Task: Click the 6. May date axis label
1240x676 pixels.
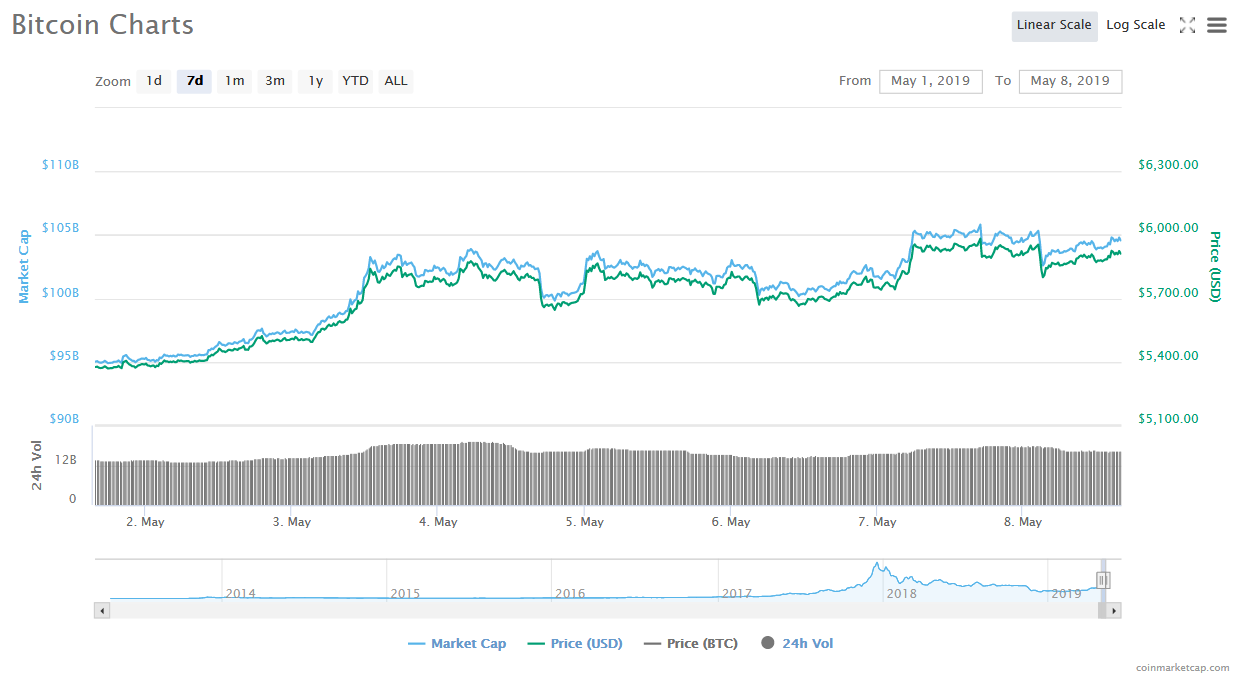Action: click(731, 522)
